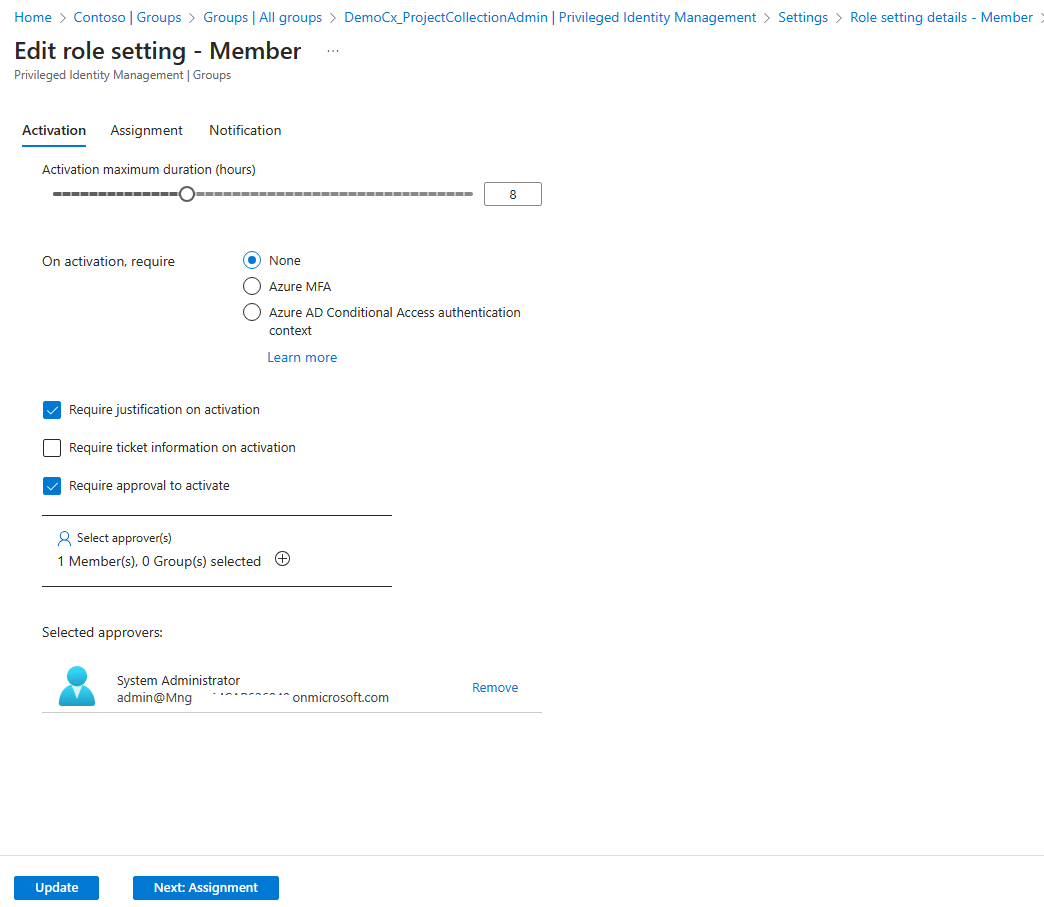Enable Require ticket information on activation
Viewport: 1044px width, 907px height.
[x=53, y=448]
